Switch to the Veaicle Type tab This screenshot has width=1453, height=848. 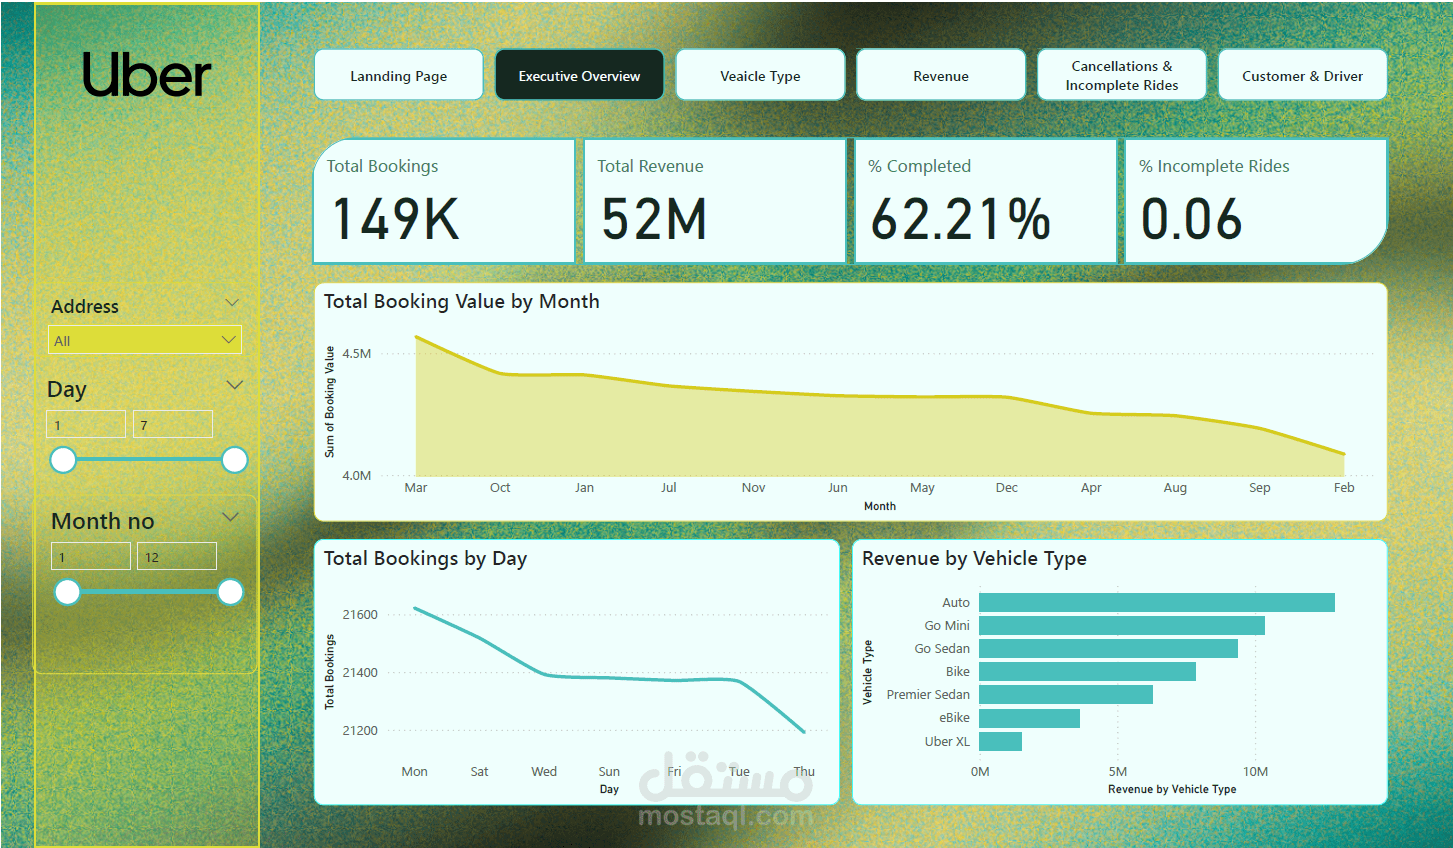[x=760, y=75]
